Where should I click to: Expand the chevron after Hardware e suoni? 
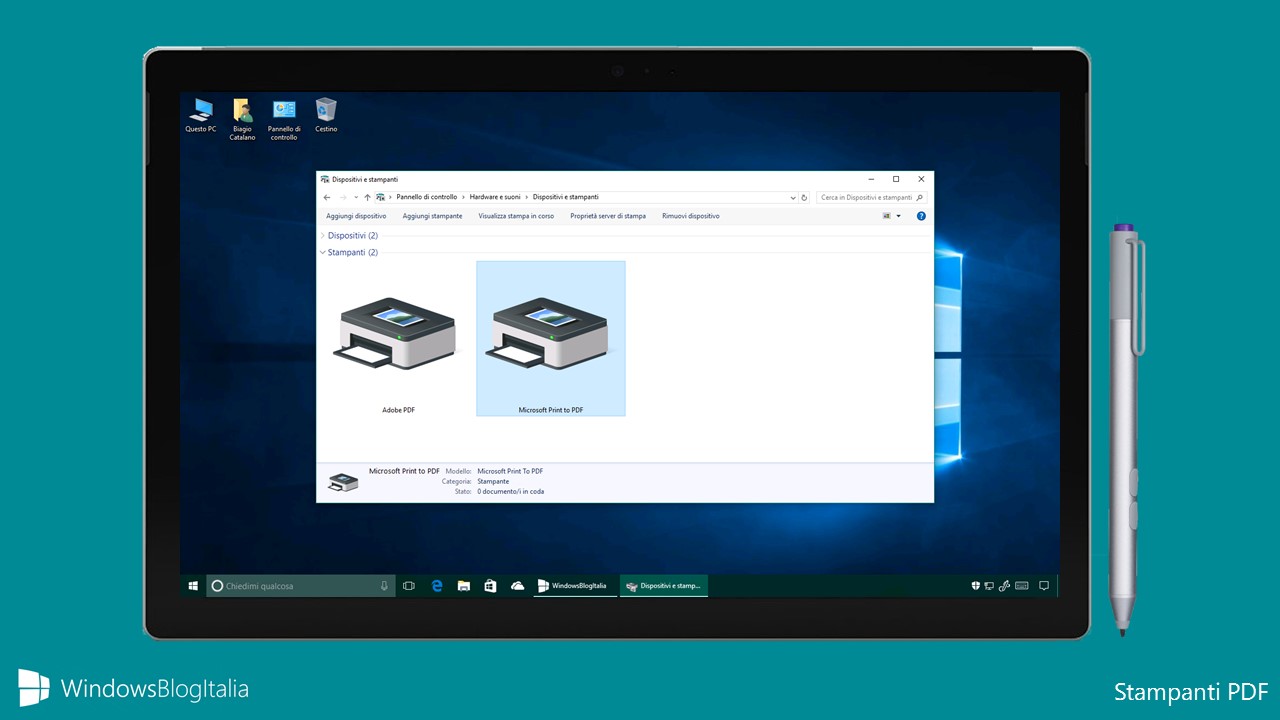click(x=527, y=198)
